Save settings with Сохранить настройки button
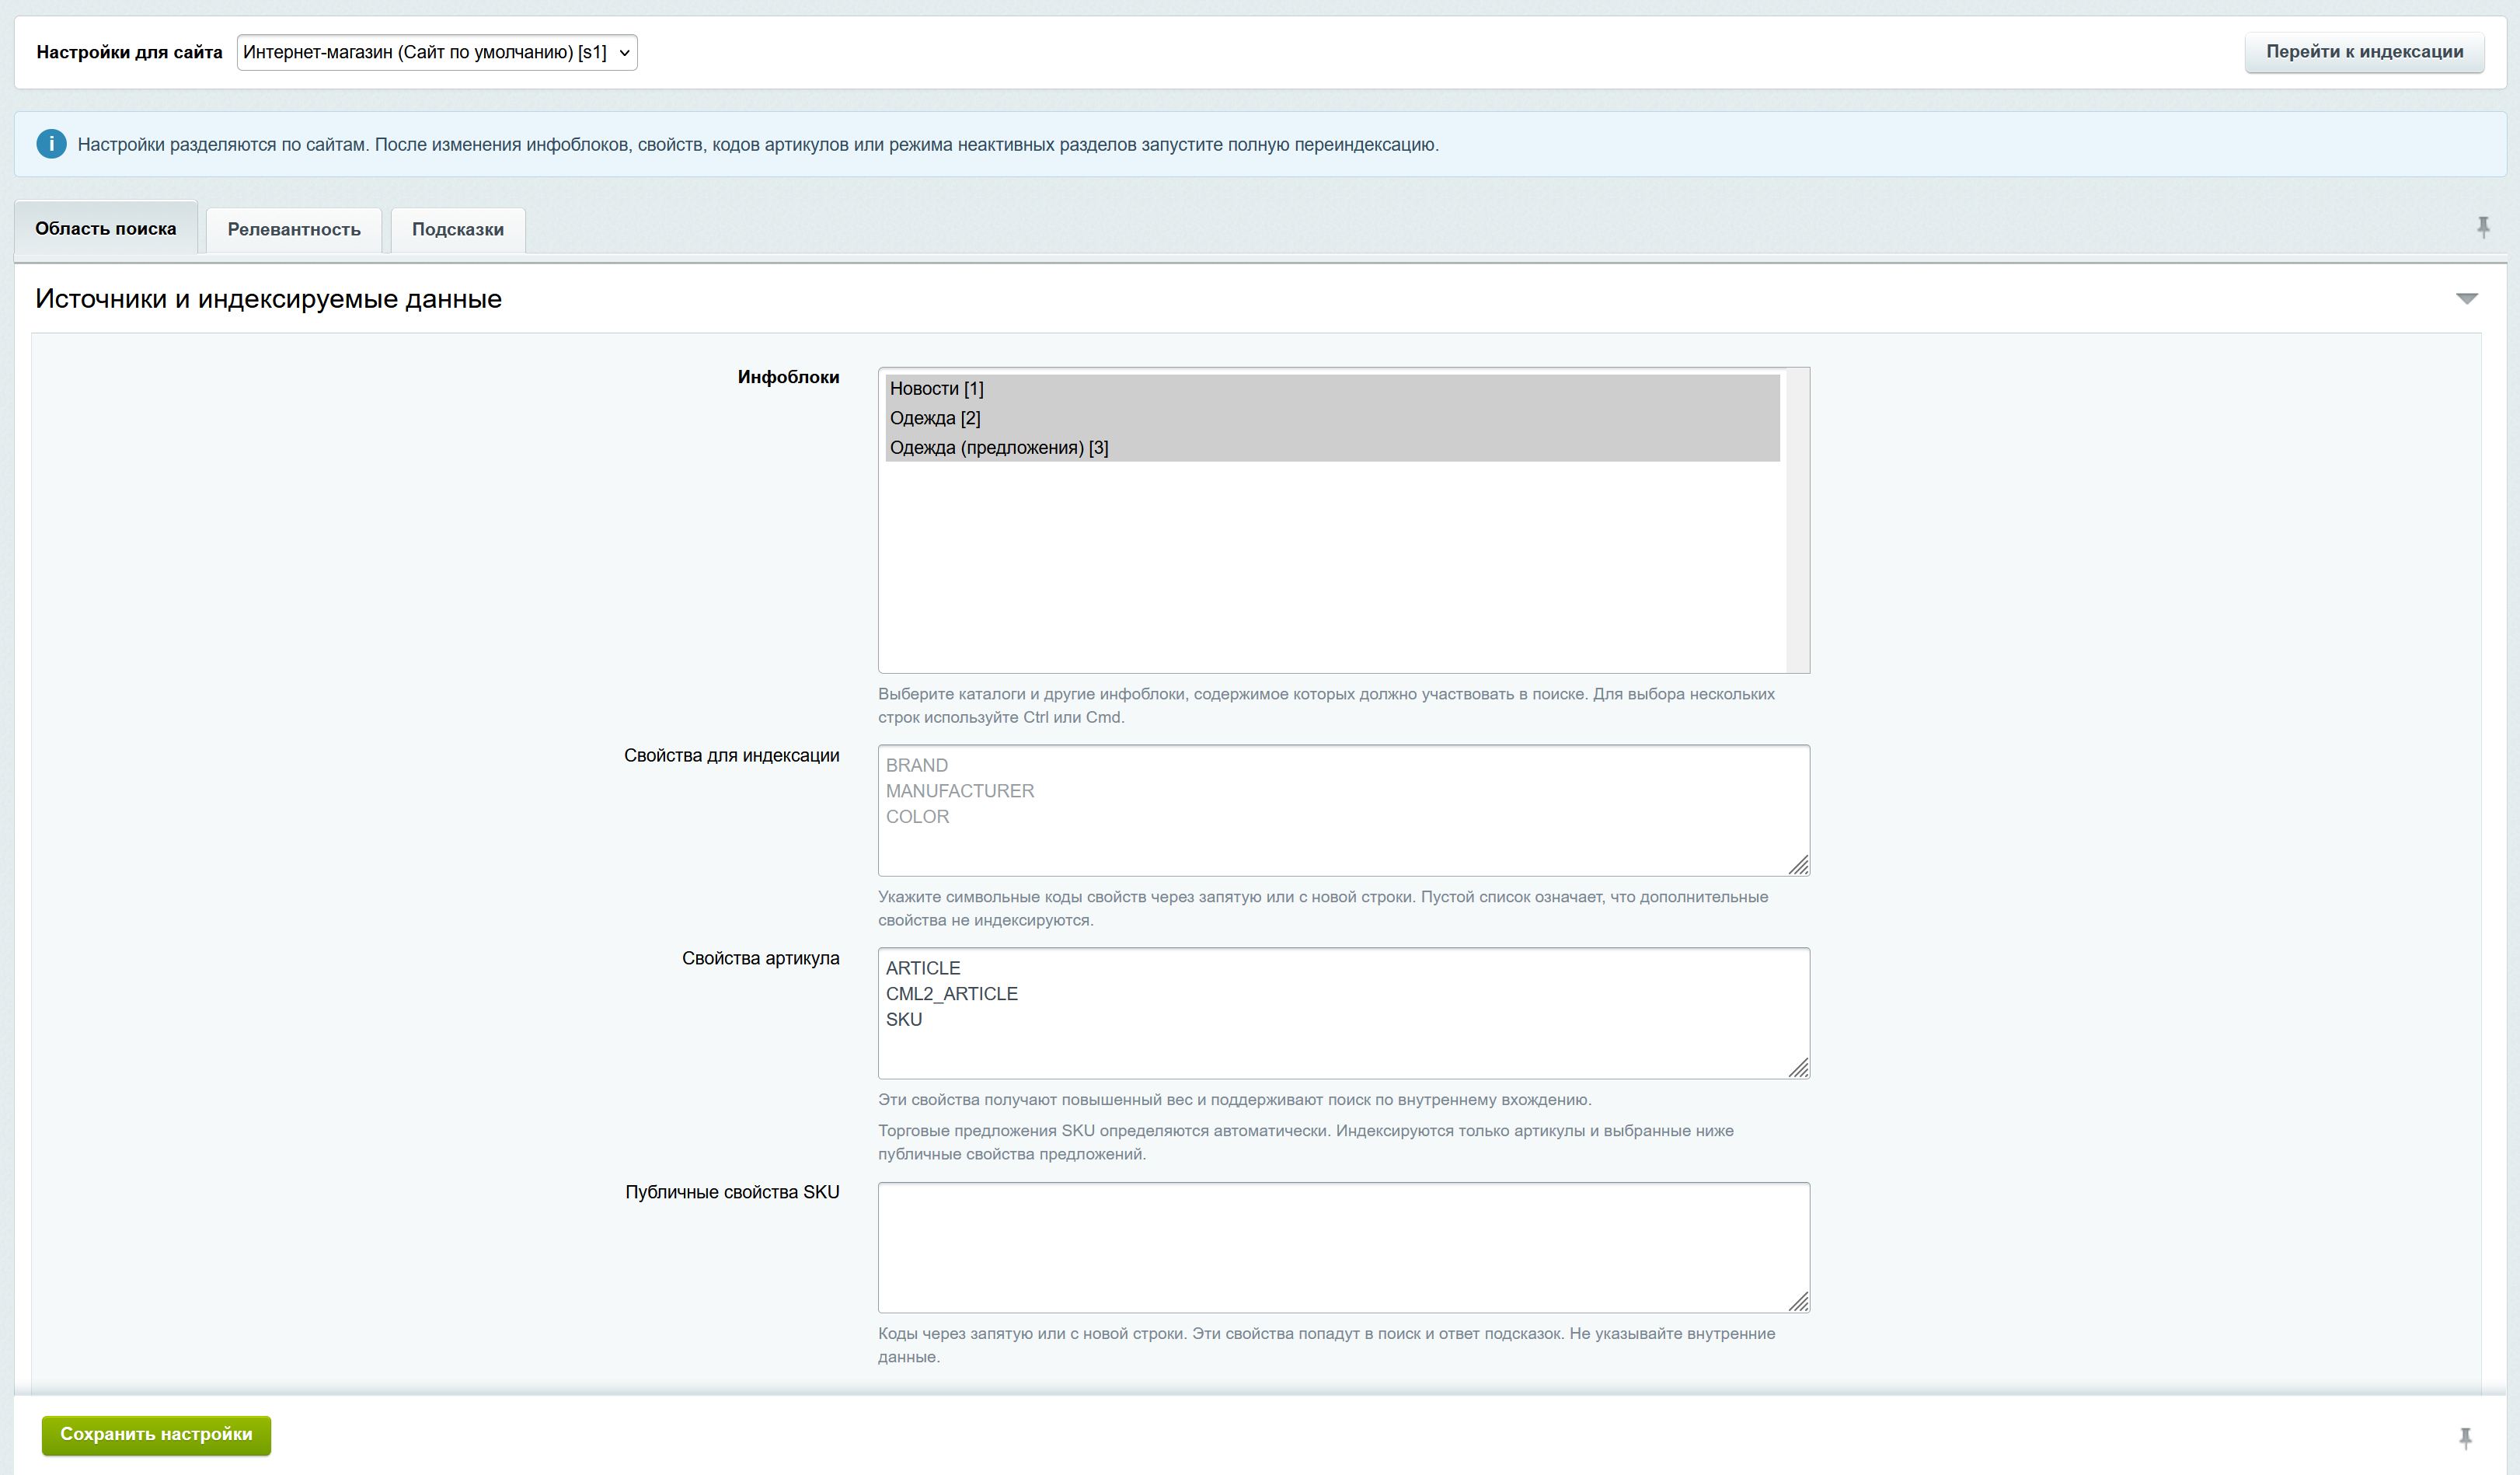Screen dimensions: 2520x1475 click(156, 1434)
